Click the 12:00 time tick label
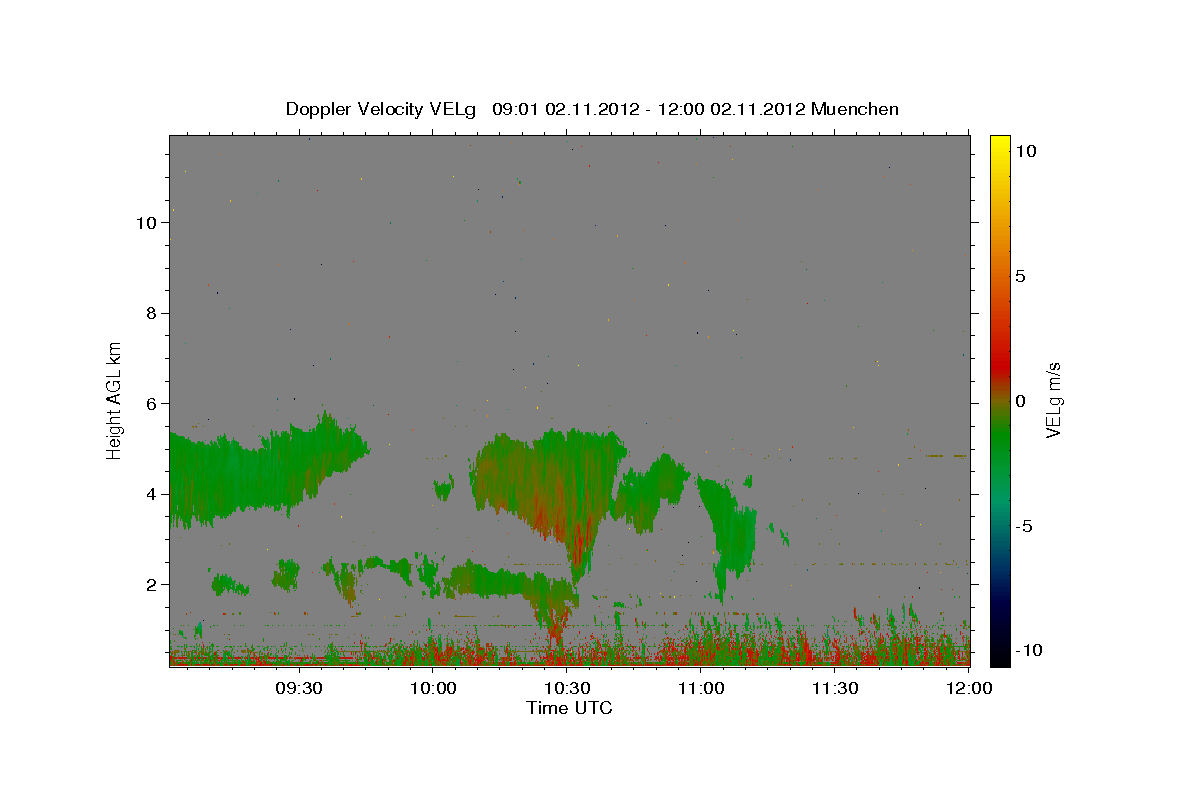1200x800 pixels. (x=967, y=688)
